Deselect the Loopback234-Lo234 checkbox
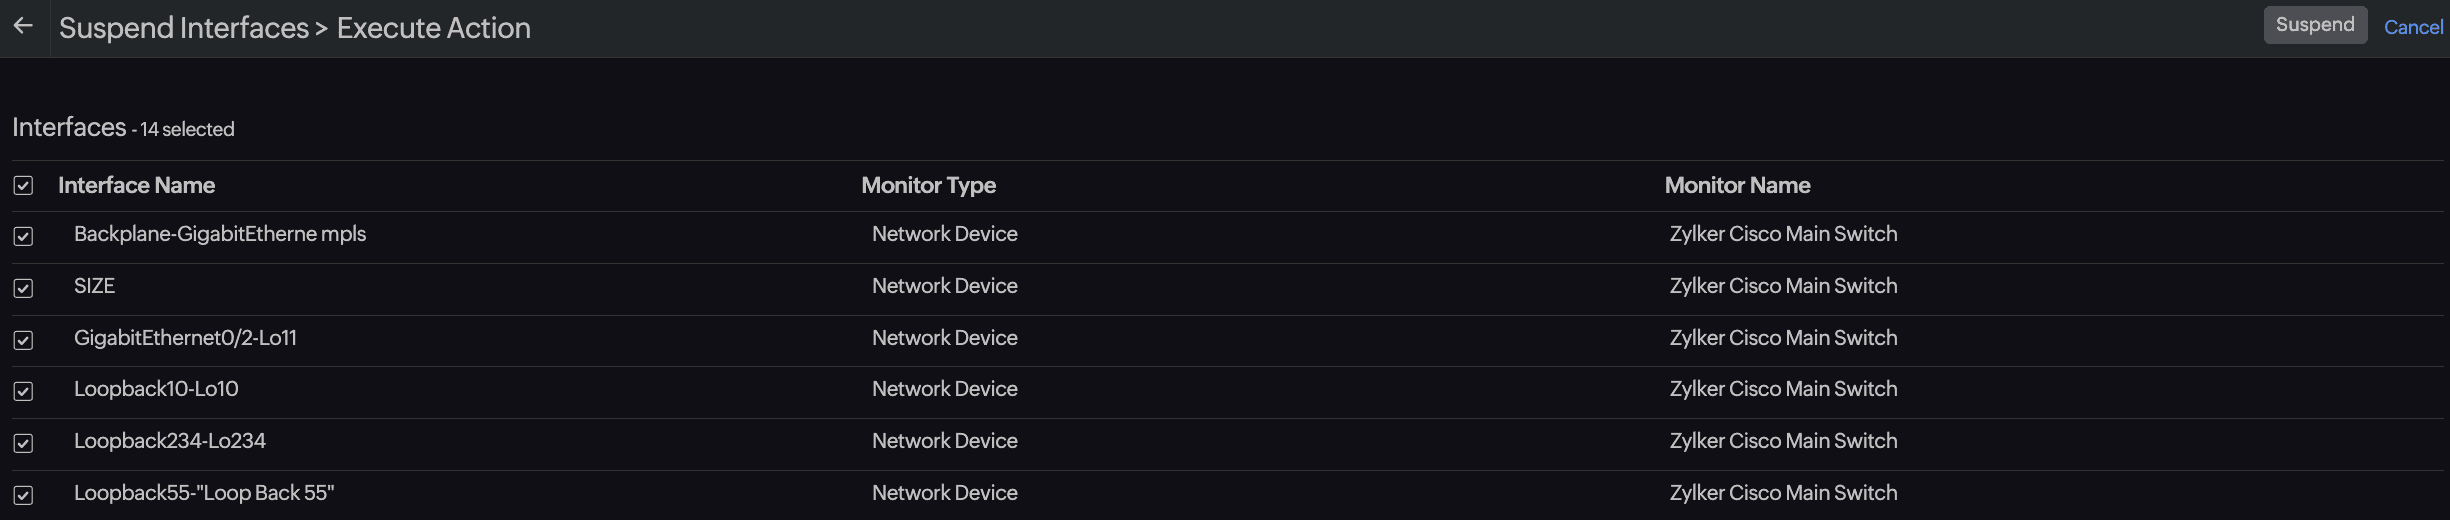Viewport: 2450px width, 520px height. [23, 444]
